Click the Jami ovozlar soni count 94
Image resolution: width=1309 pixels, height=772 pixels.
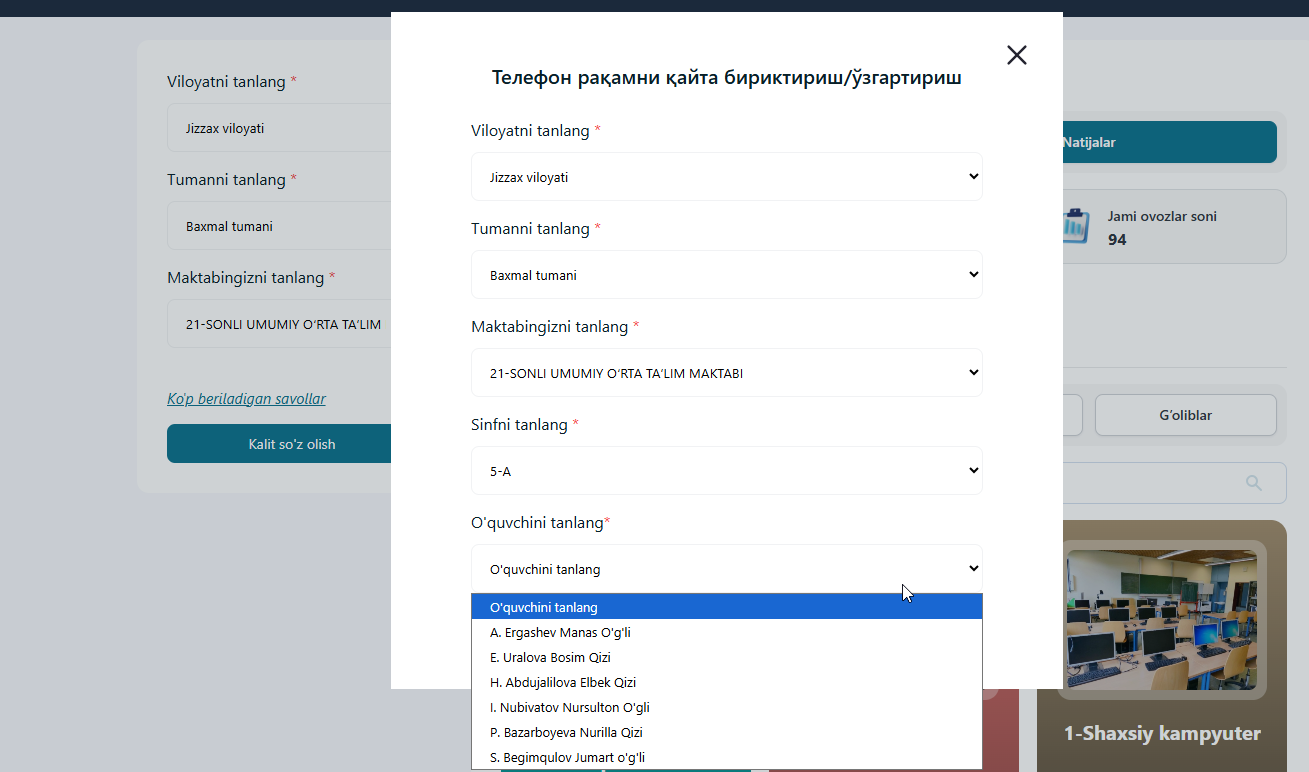(1117, 240)
